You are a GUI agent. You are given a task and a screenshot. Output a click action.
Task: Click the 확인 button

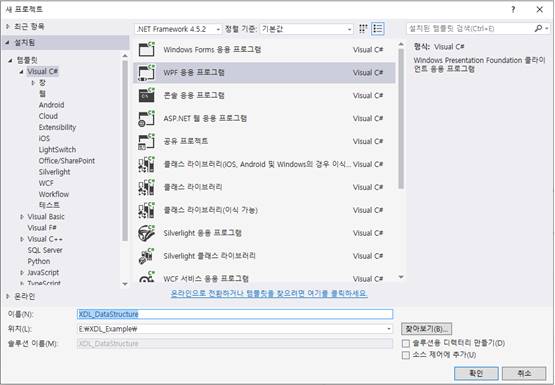(476, 373)
